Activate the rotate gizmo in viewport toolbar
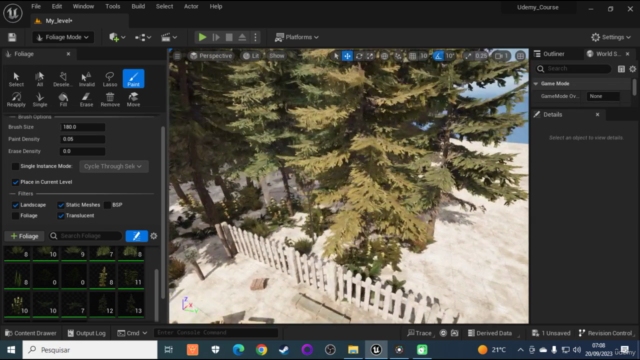The image size is (640, 360). [359, 56]
